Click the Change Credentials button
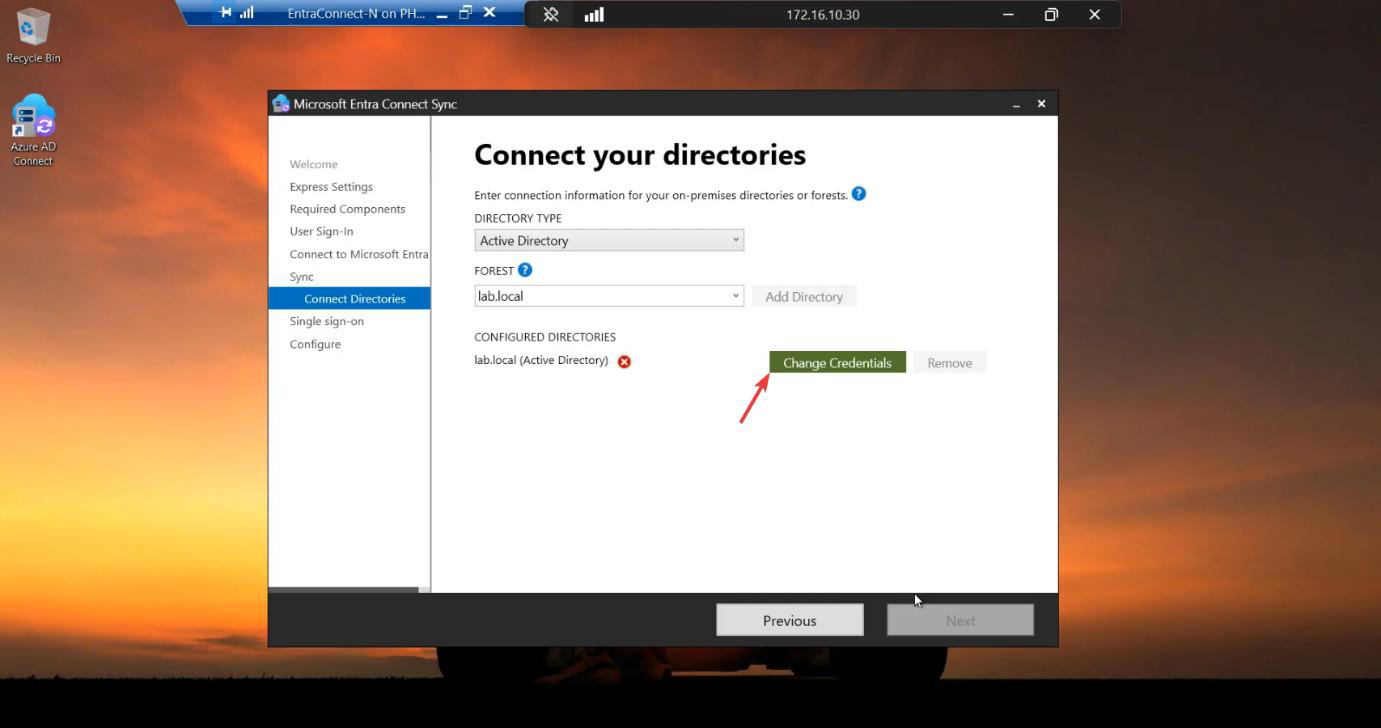 click(x=837, y=362)
